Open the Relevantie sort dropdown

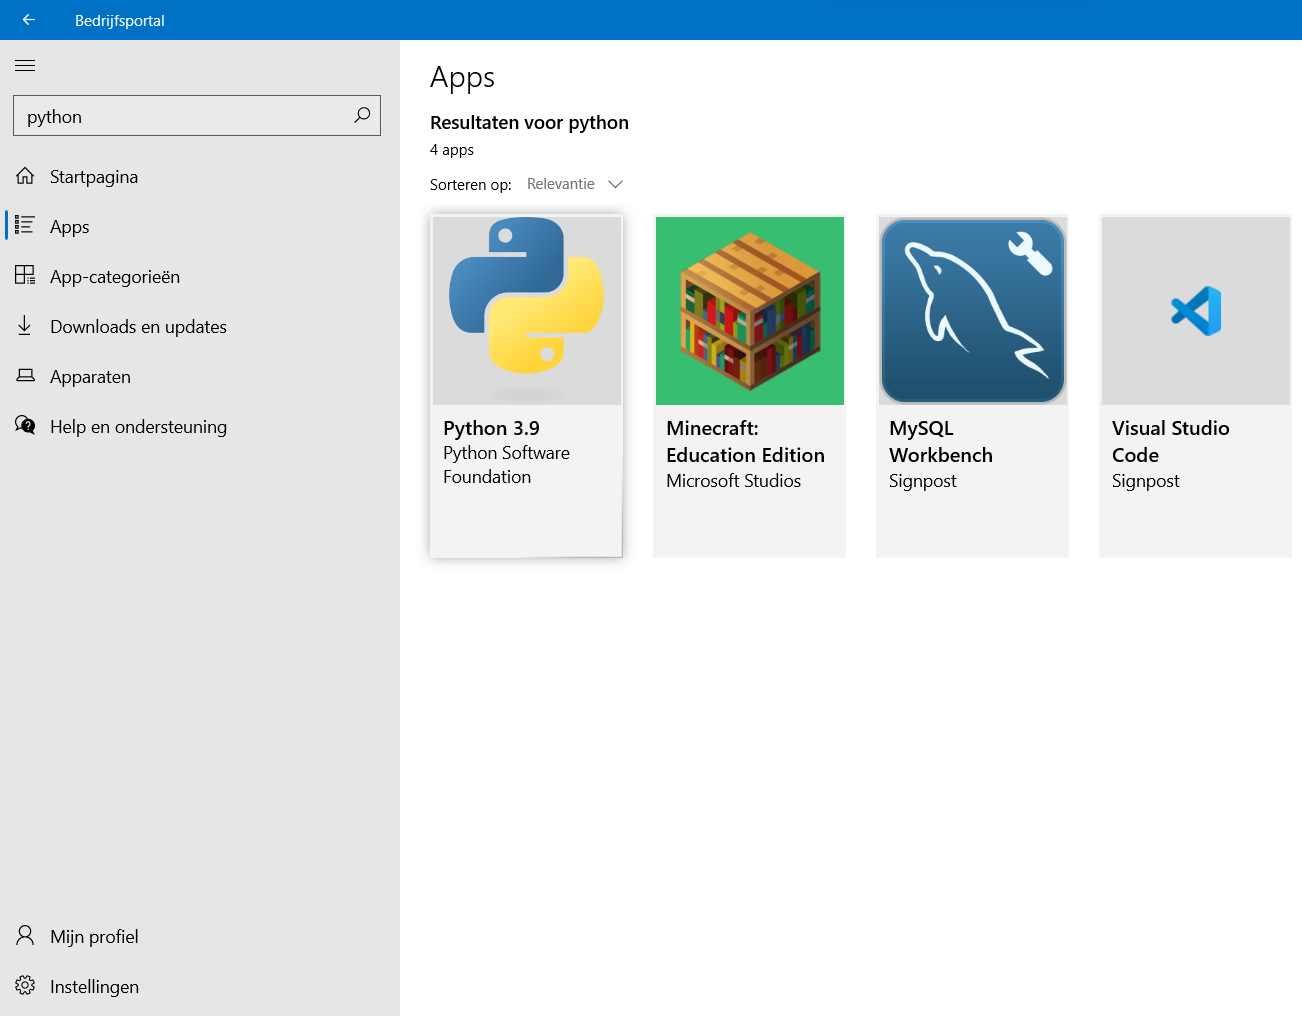coord(575,184)
